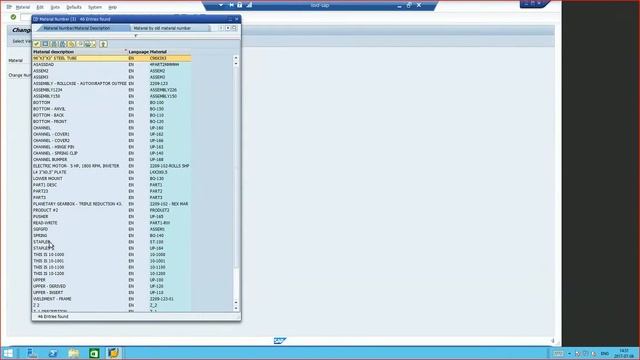Viewport: 640px width, 360px height.
Task: Click the scroll down arrow at the hit list scrollbar bottom
Action: click(236, 308)
